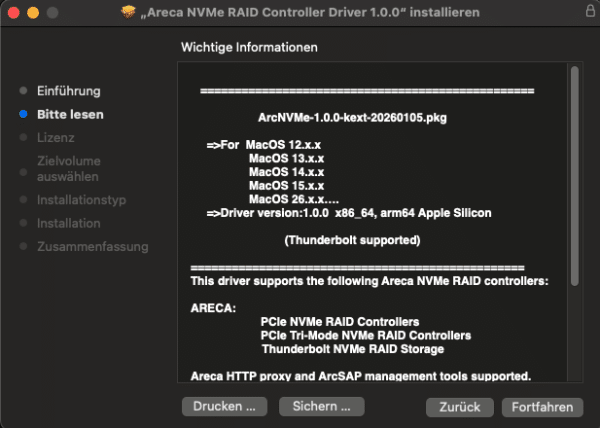Viewport: 600px width, 428px height.
Task: Click PCIe Tri-Mode NVMe RAID Controllers line
Action: coord(365,335)
